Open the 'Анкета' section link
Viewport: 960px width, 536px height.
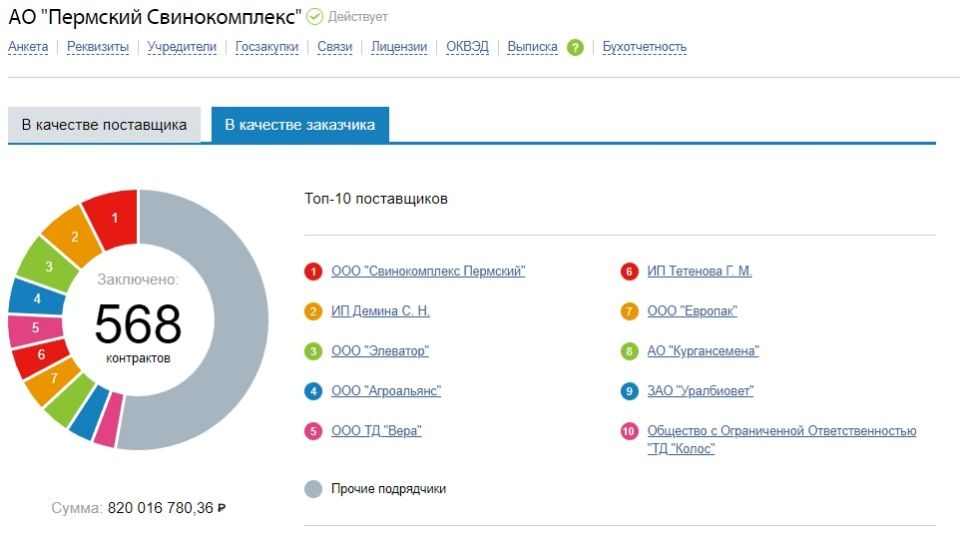click(x=28, y=47)
